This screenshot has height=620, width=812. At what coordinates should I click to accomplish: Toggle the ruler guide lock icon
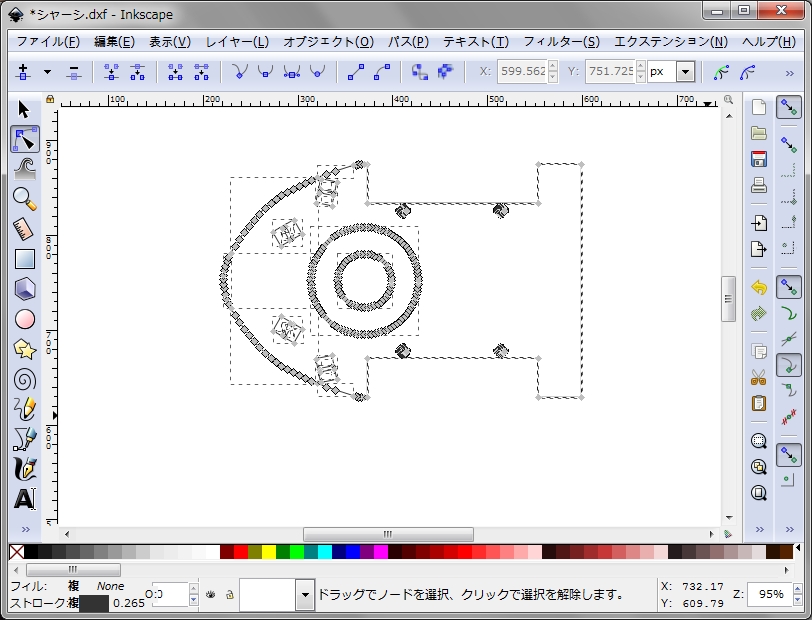[50, 98]
